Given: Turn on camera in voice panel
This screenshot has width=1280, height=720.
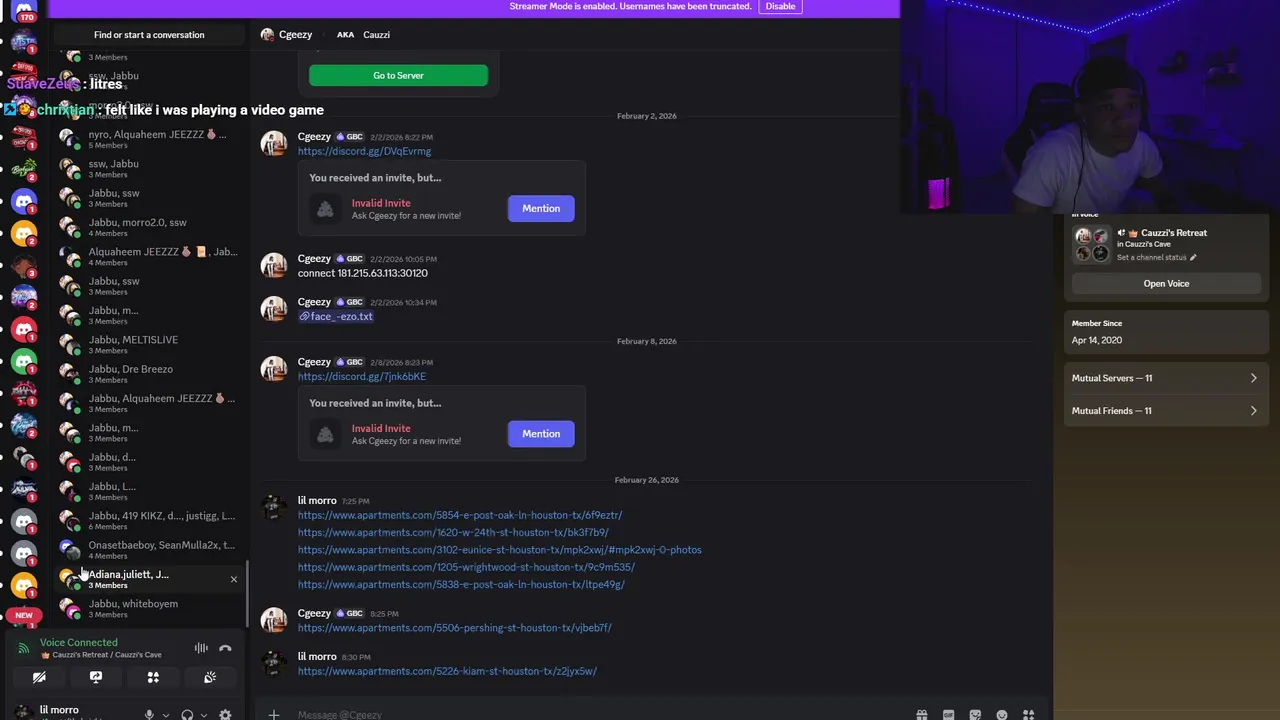Looking at the screenshot, I should pos(39,678).
